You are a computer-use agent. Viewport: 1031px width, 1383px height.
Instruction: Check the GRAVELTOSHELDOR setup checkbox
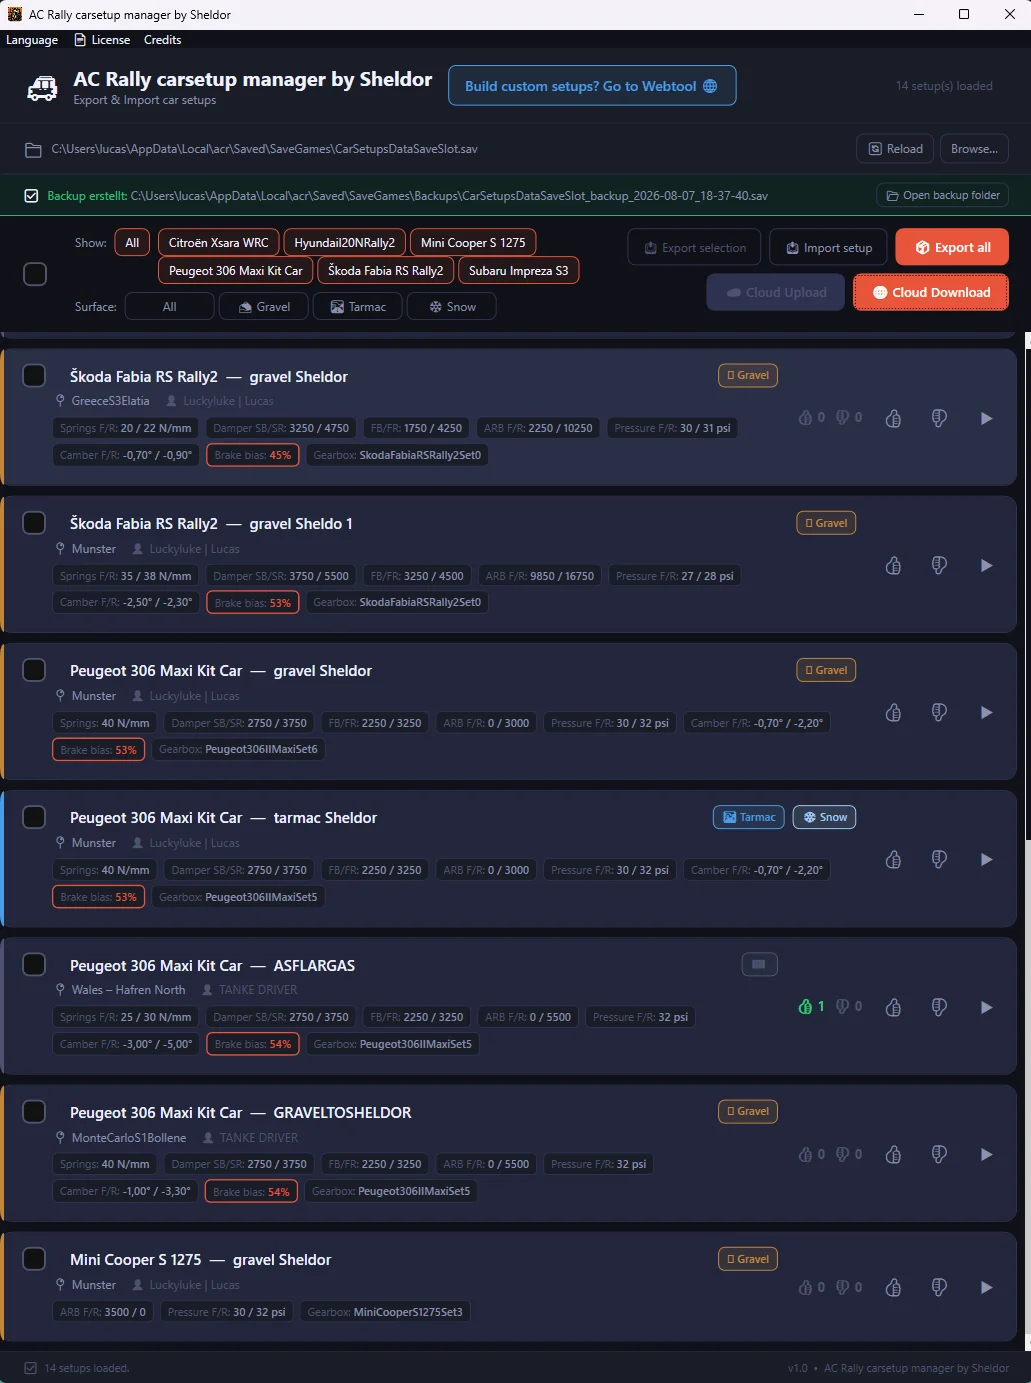pos(34,1111)
